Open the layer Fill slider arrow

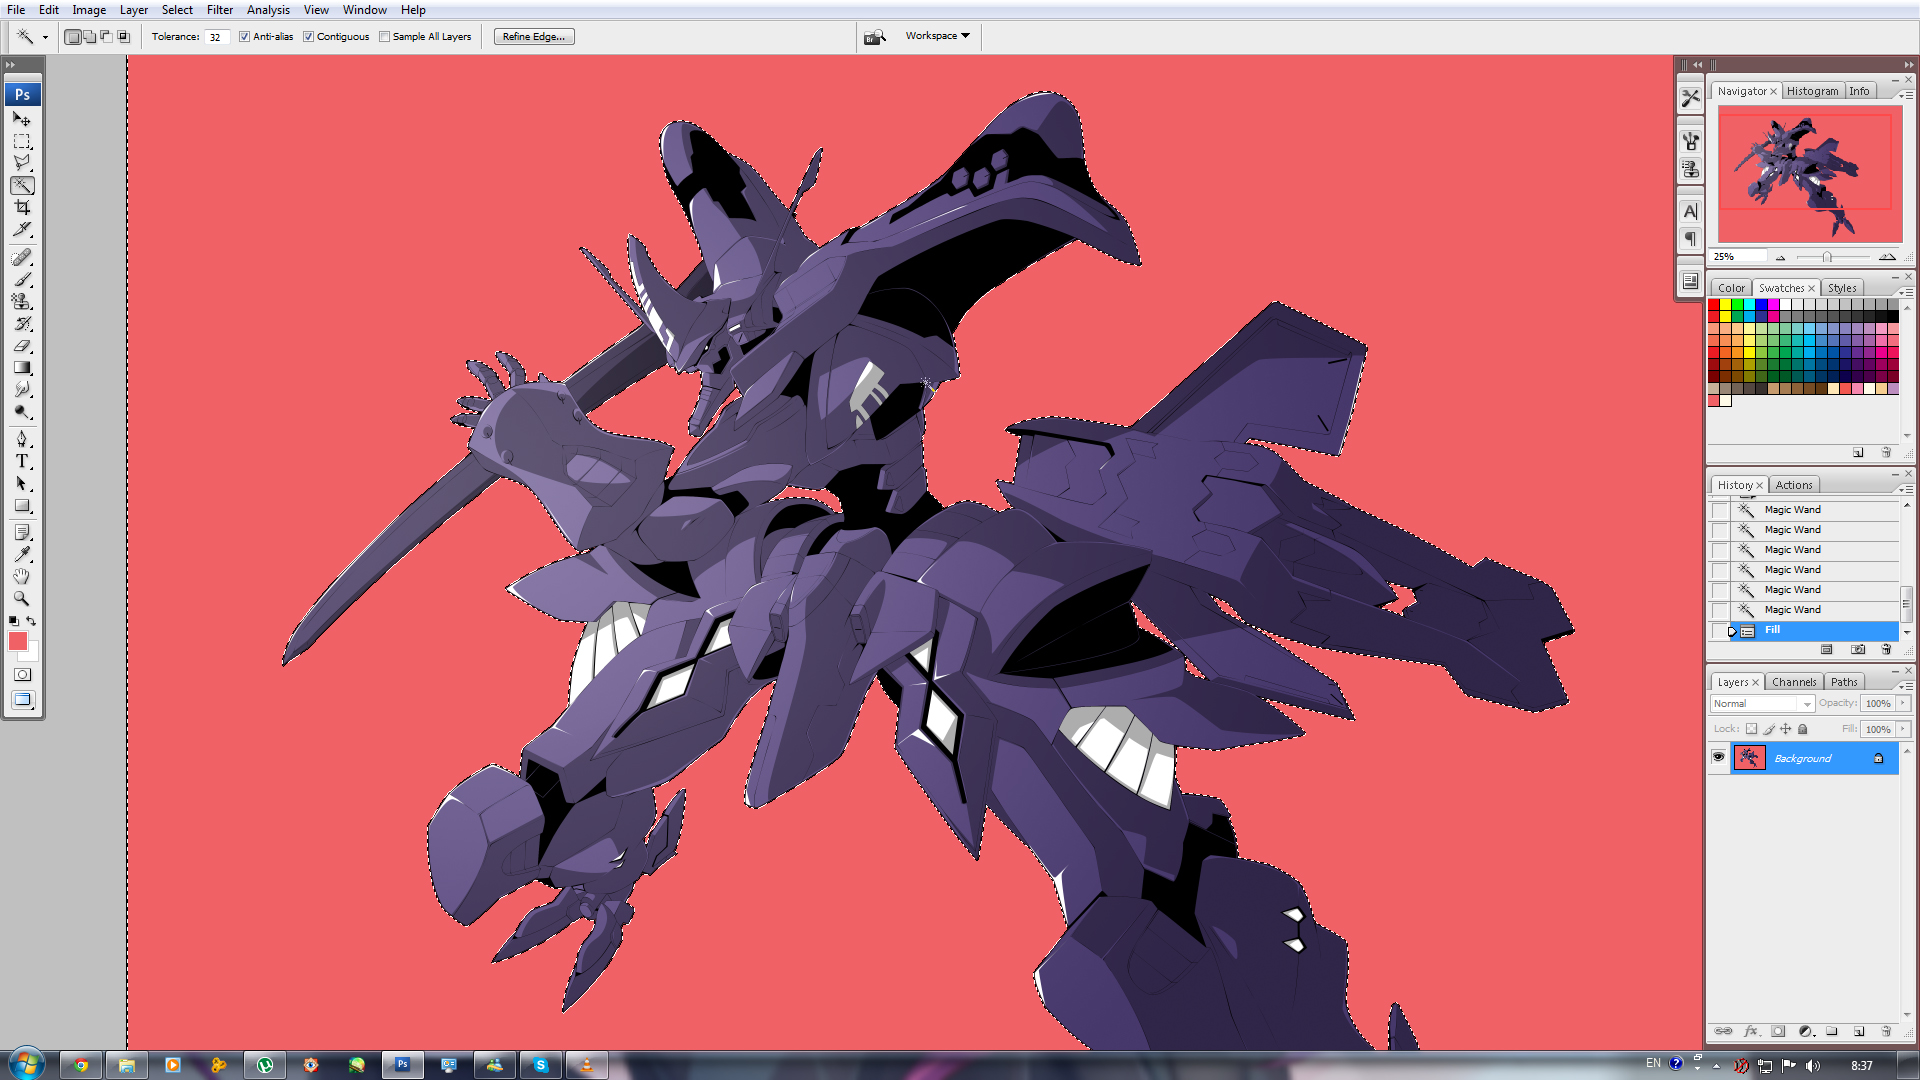[x=1904, y=729]
